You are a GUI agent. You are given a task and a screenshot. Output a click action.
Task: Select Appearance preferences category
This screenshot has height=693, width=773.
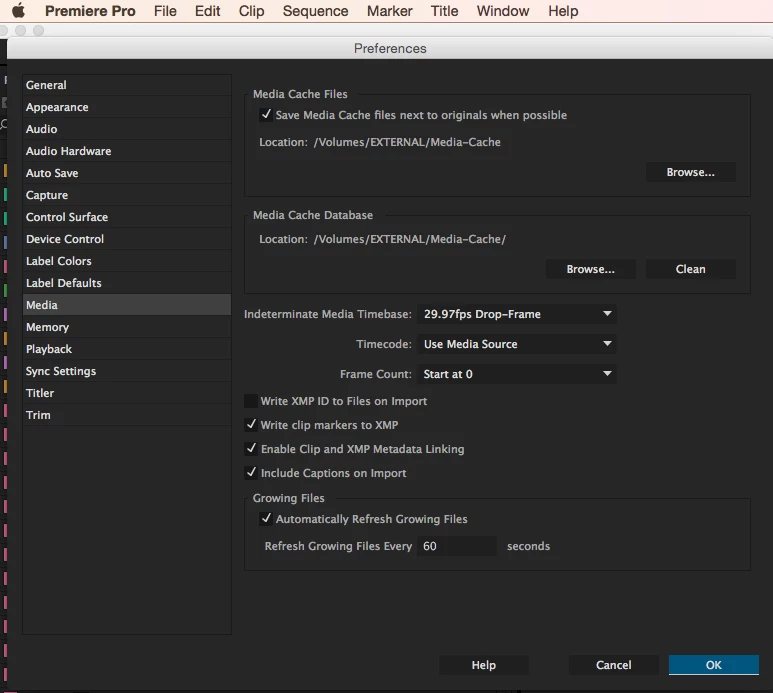pos(127,107)
